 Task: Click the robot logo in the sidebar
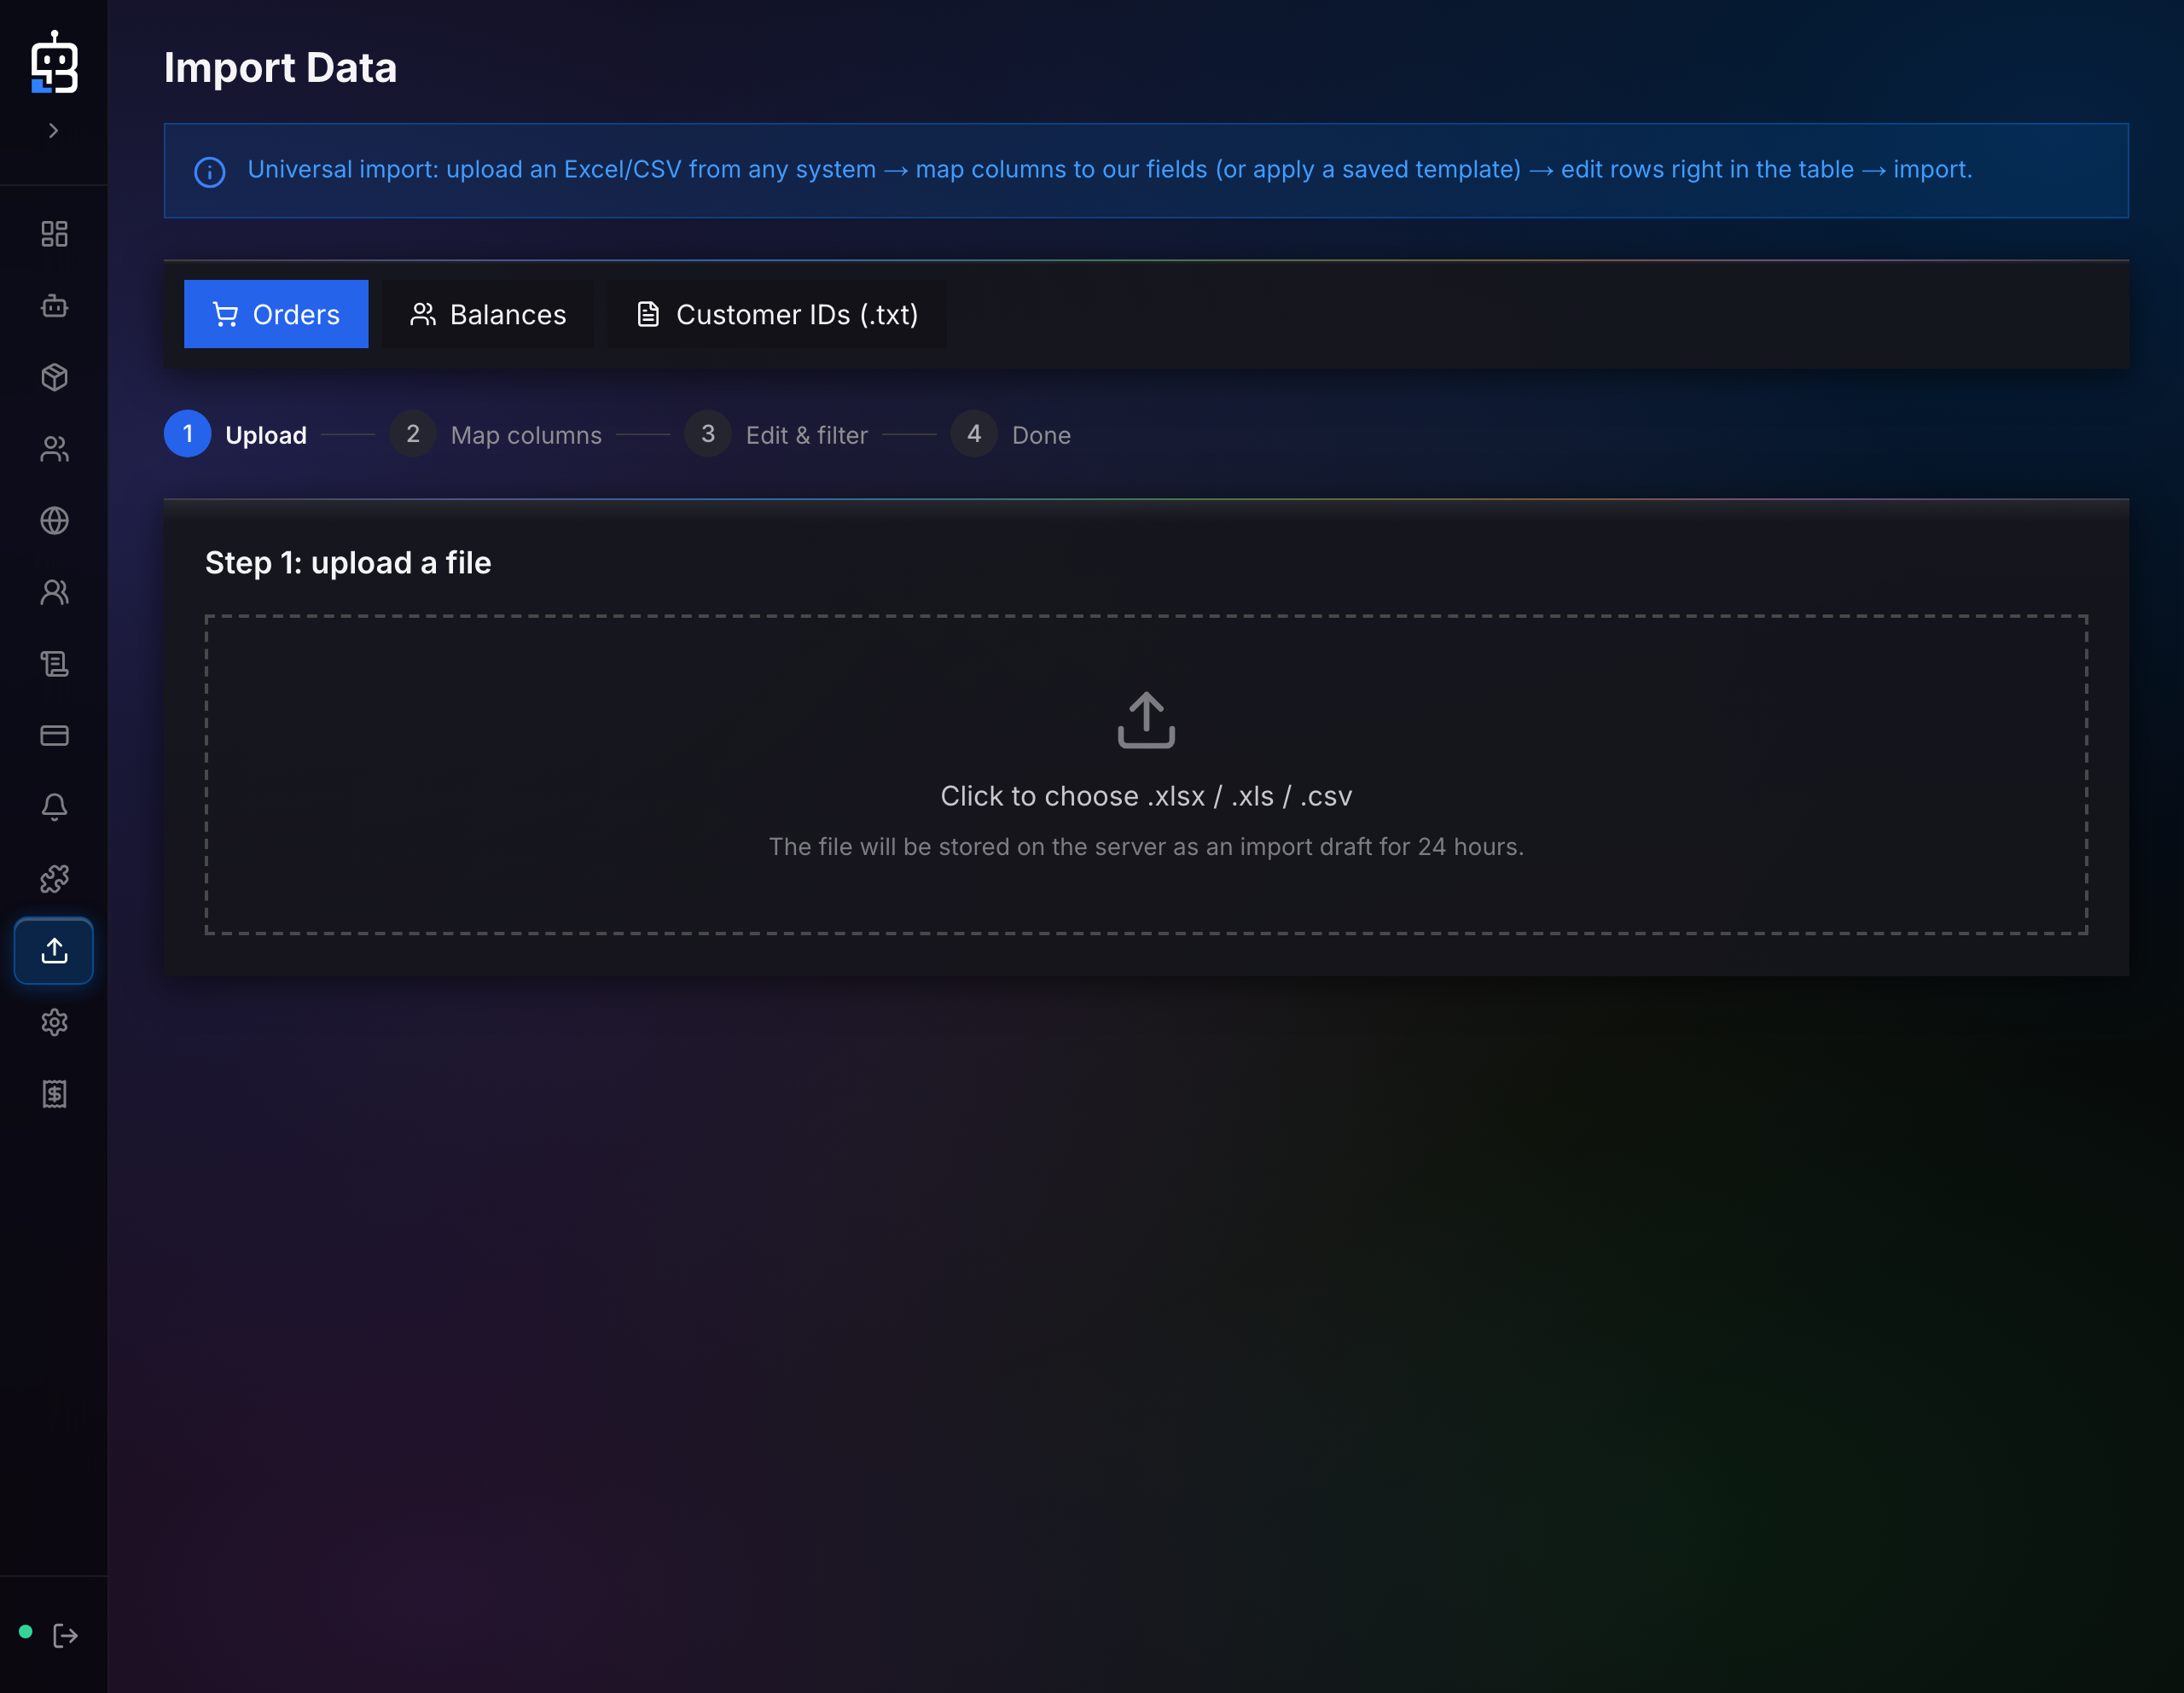[54, 62]
